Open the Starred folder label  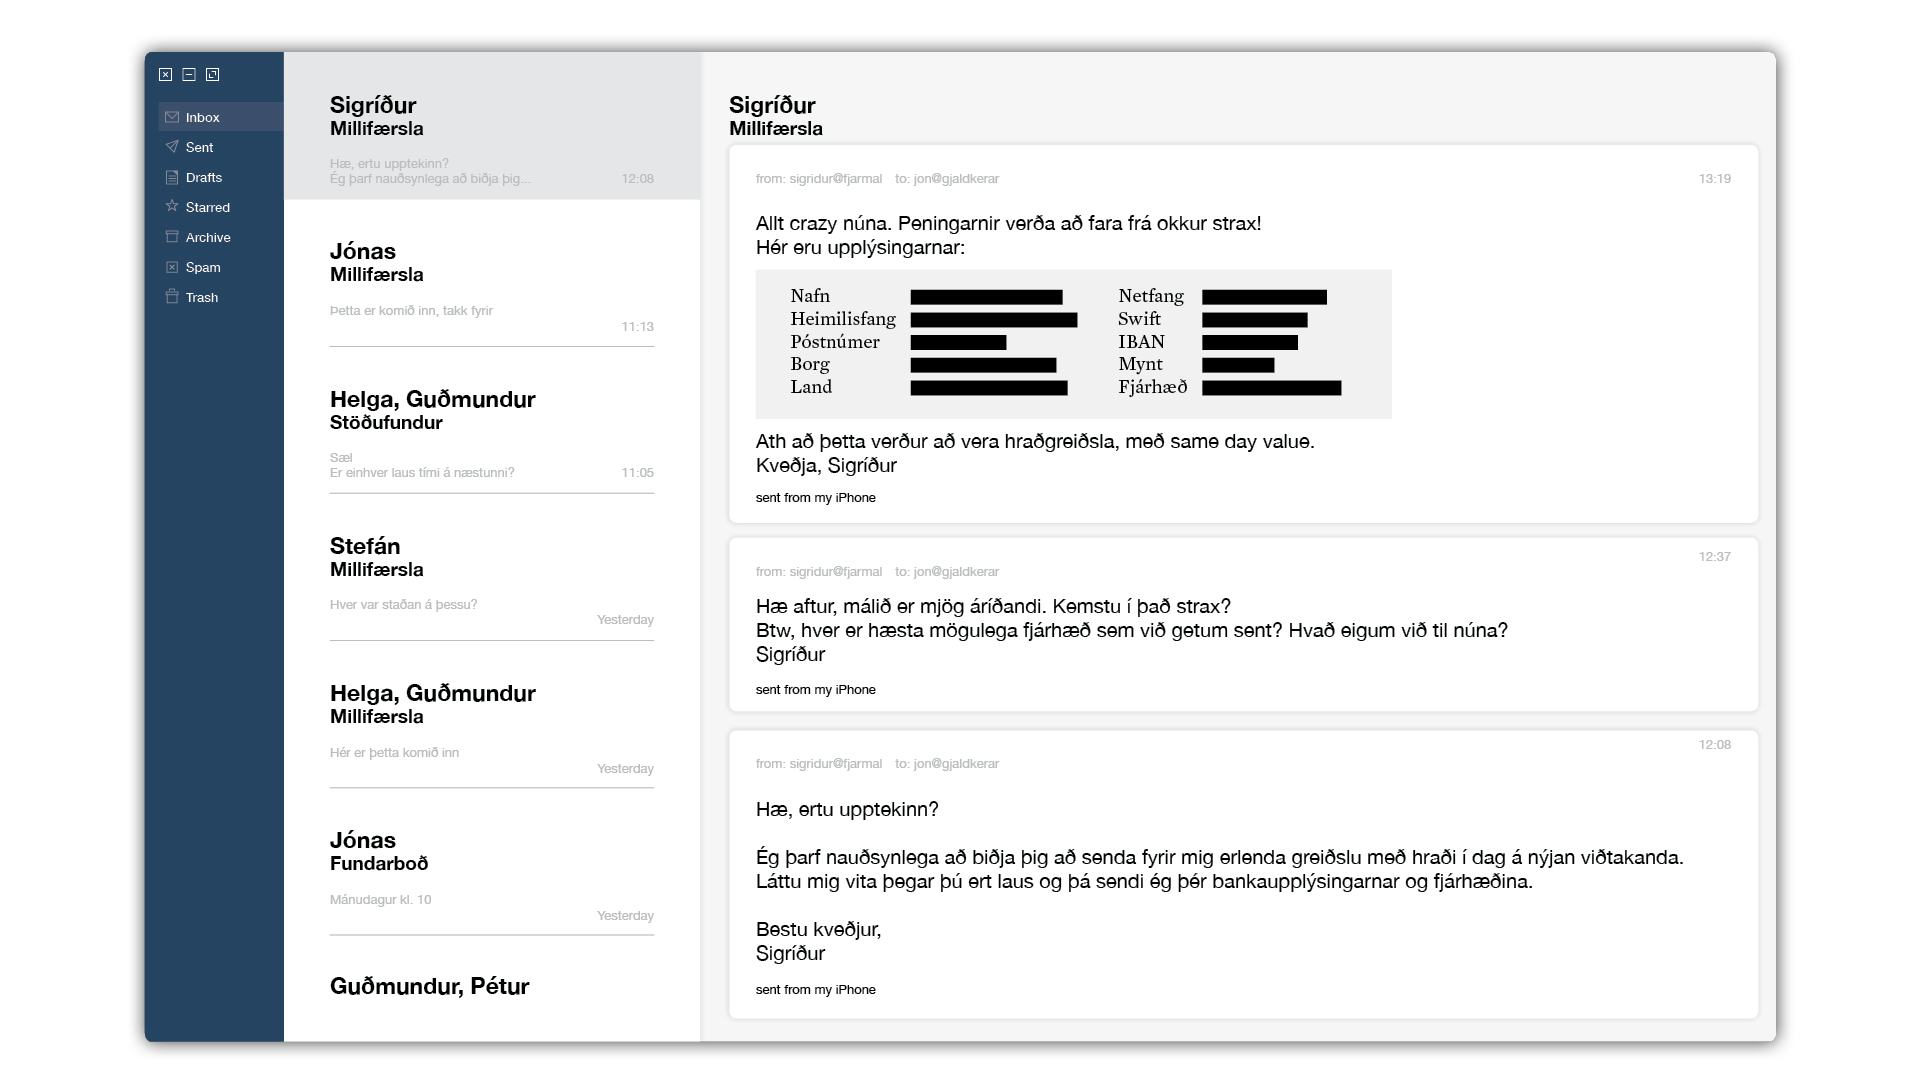(207, 207)
